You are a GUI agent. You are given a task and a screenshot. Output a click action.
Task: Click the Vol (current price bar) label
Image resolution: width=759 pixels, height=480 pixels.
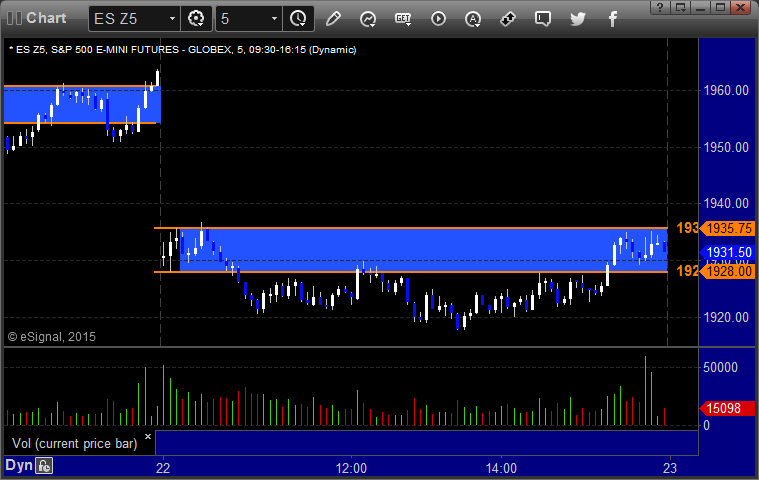tap(75, 444)
